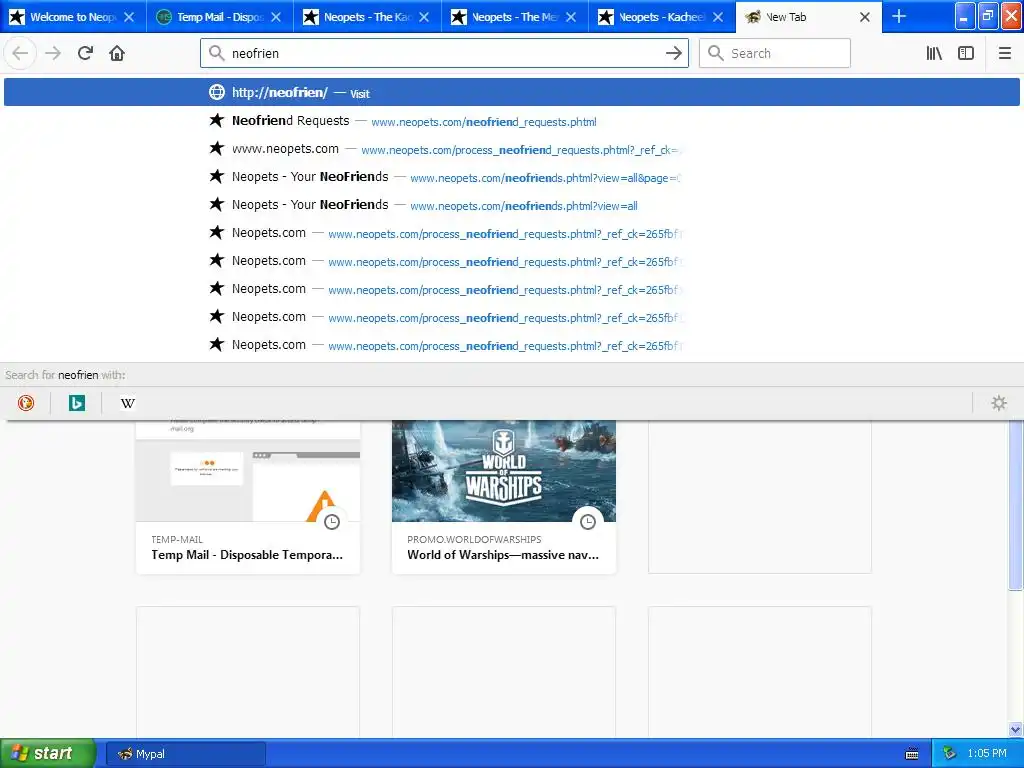Close the Temp Mail tab
This screenshot has width=1024, height=768.
click(x=276, y=17)
